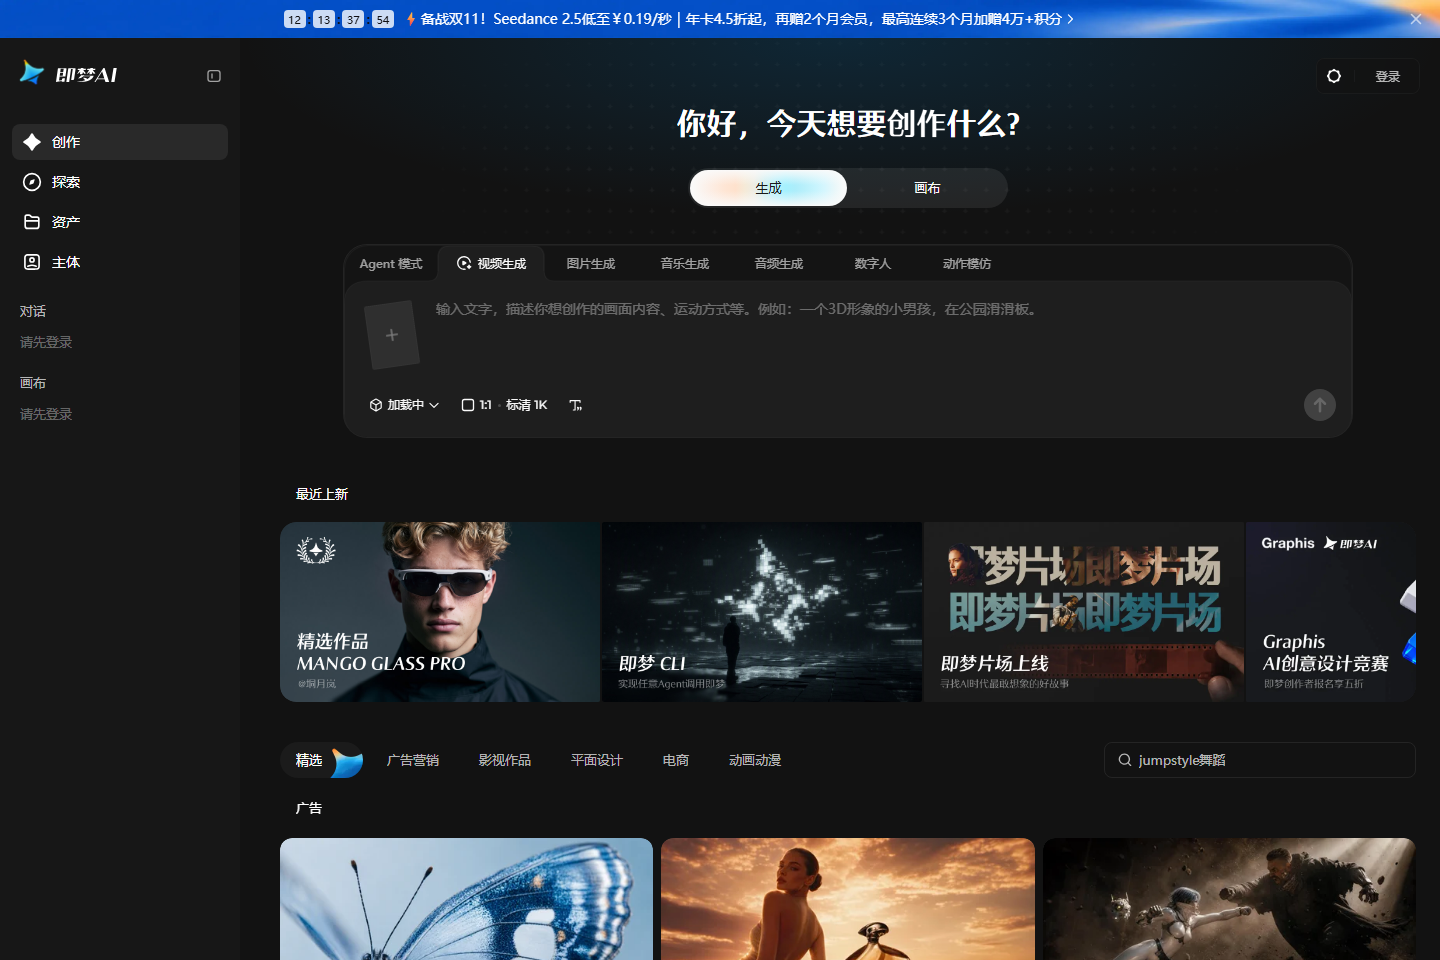The height and width of the screenshot is (960, 1440).
Task: Open the 备战双11 Seedance promo link
Action: [740, 19]
